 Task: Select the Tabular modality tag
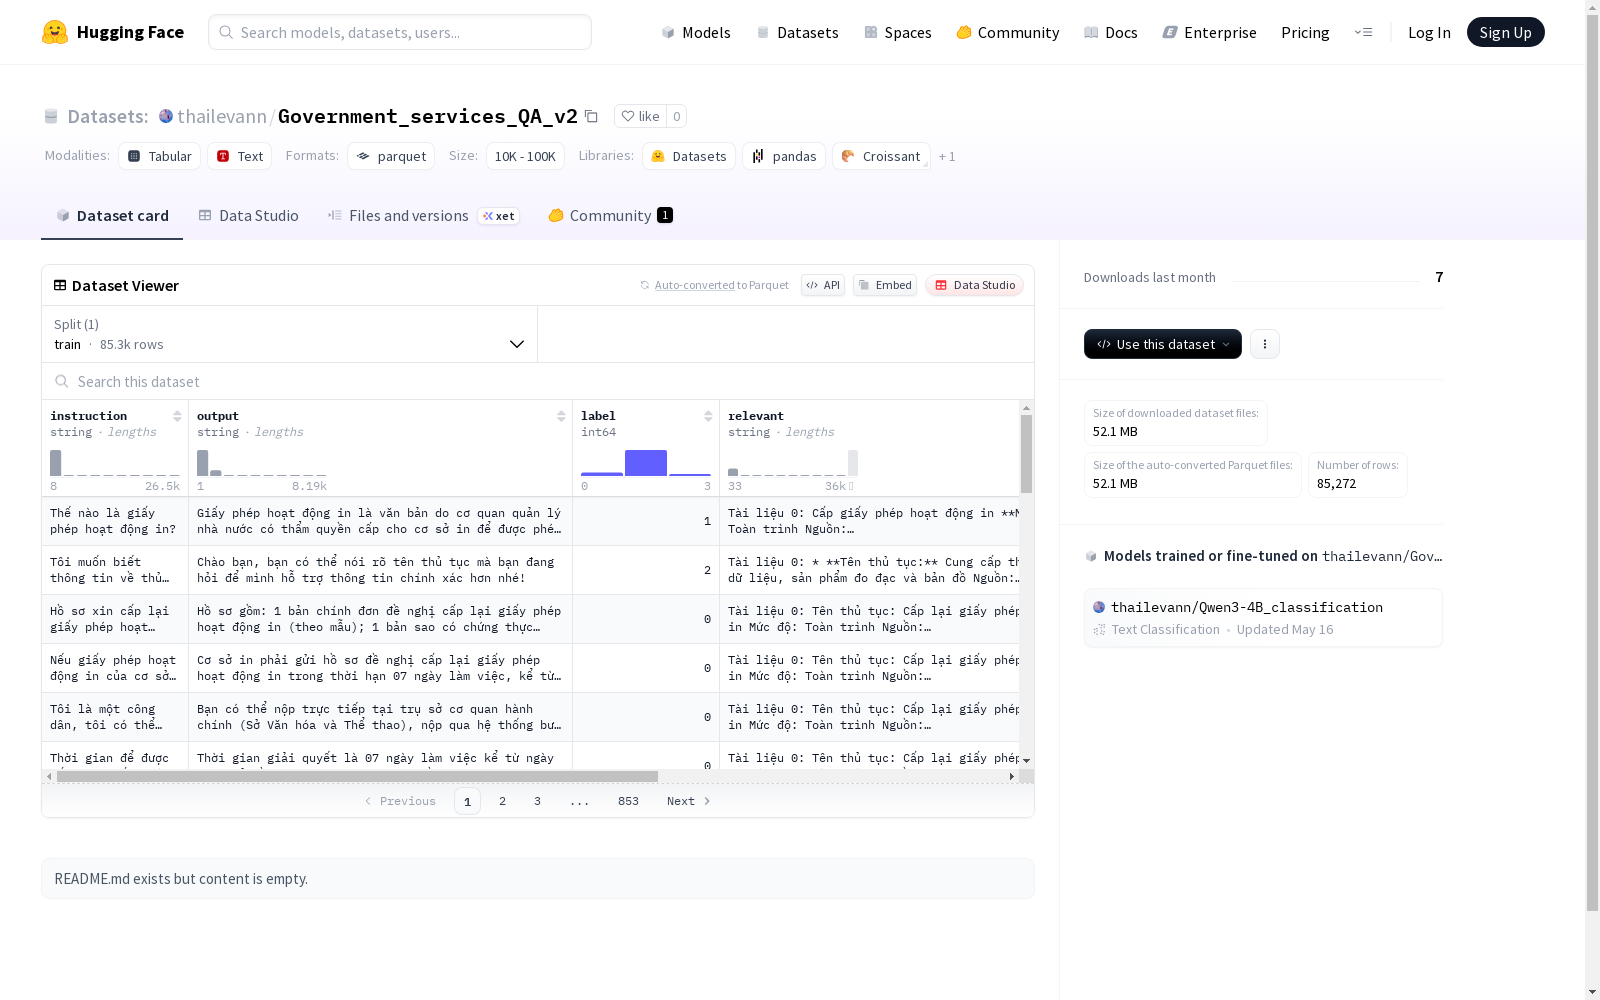point(160,156)
